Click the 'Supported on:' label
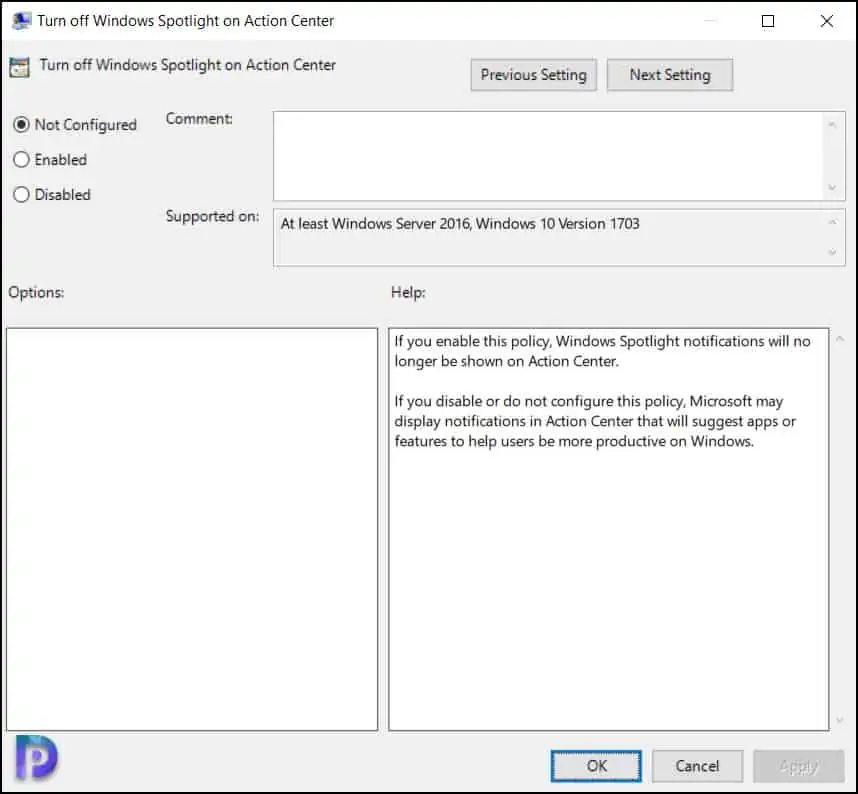Image resolution: width=858 pixels, height=794 pixels. tap(212, 217)
